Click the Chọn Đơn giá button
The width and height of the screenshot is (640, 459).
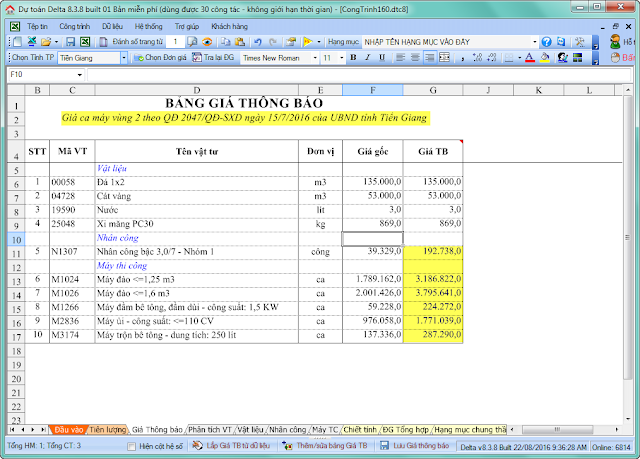coord(160,58)
